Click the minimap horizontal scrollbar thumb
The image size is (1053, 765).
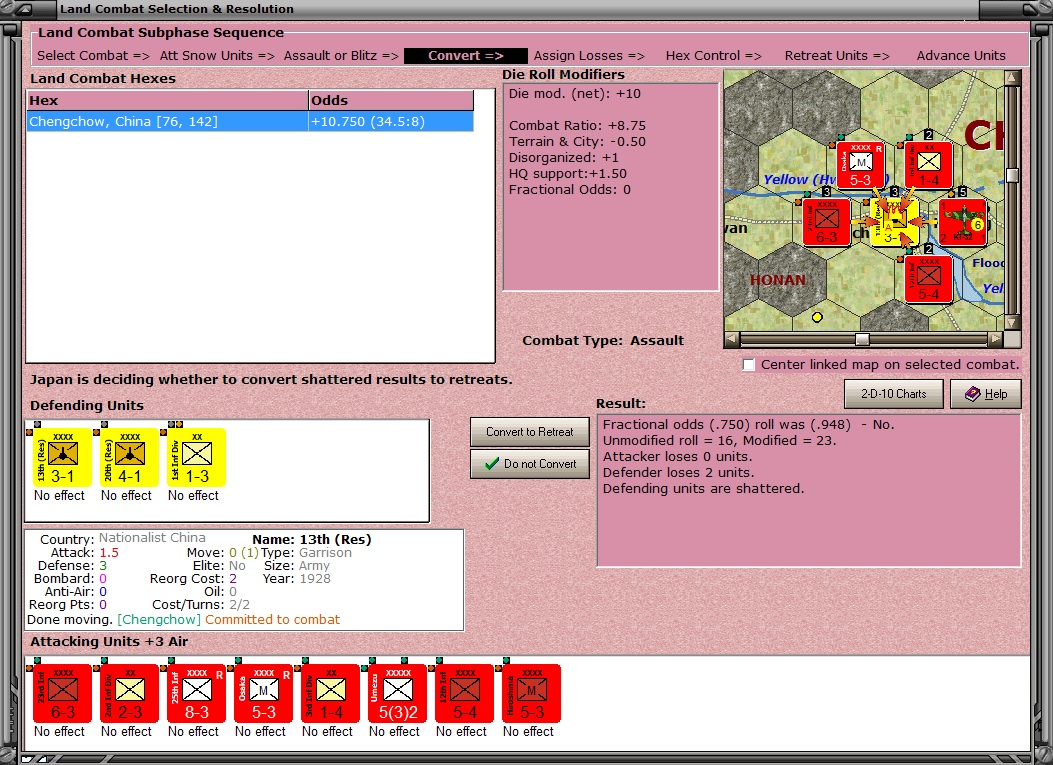(862, 339)
